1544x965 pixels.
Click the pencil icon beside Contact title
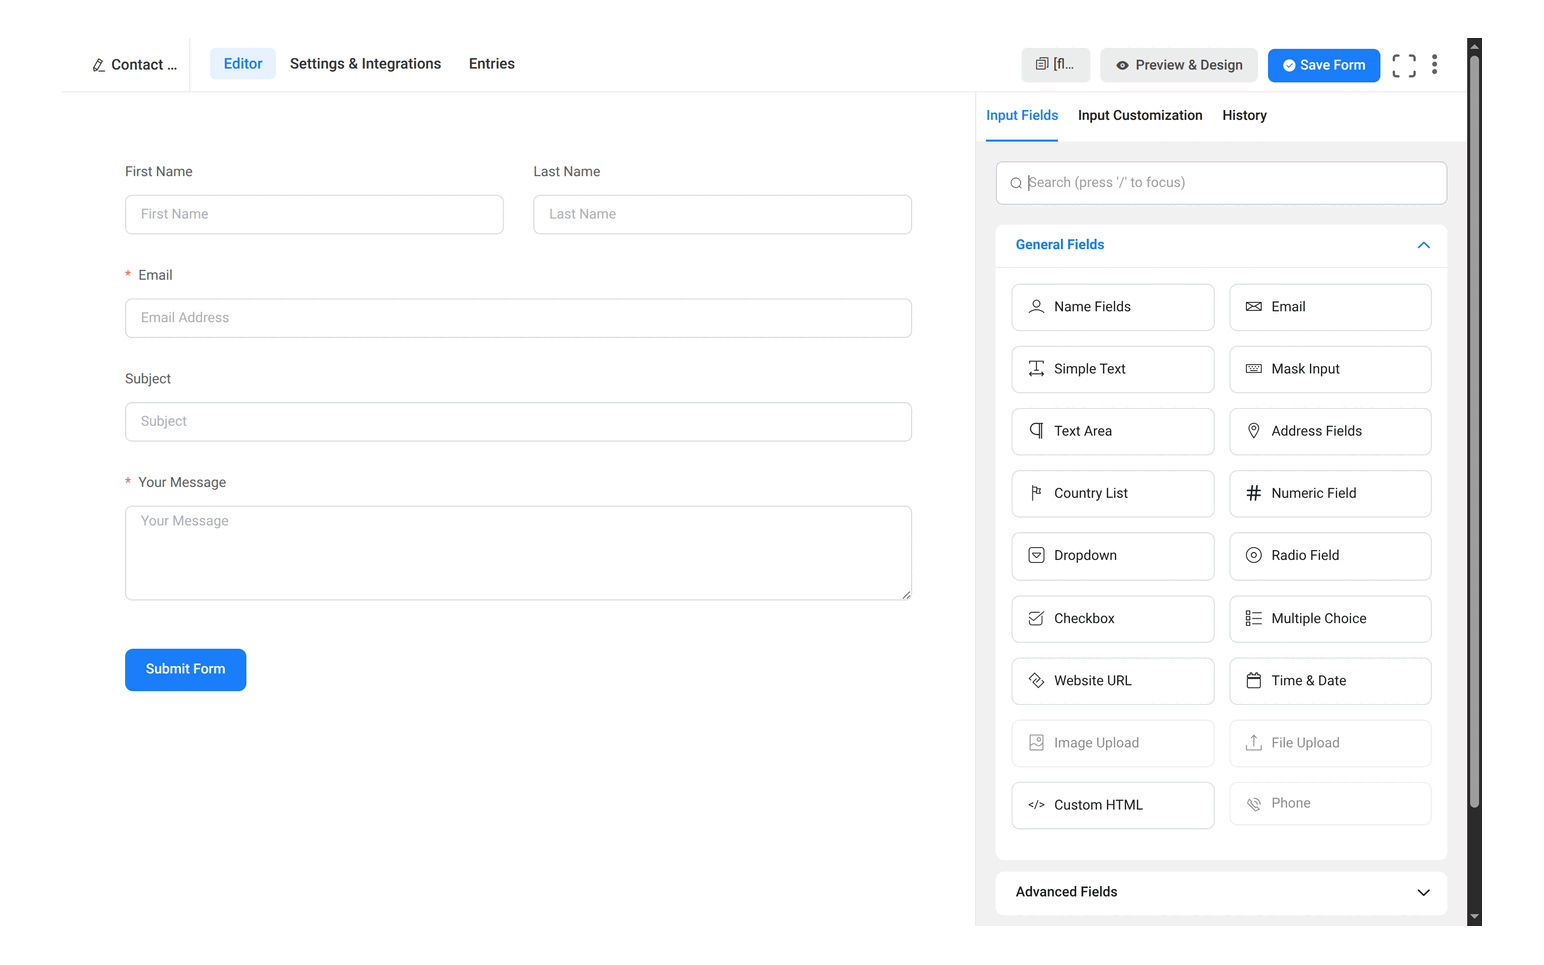click(98, 65)
